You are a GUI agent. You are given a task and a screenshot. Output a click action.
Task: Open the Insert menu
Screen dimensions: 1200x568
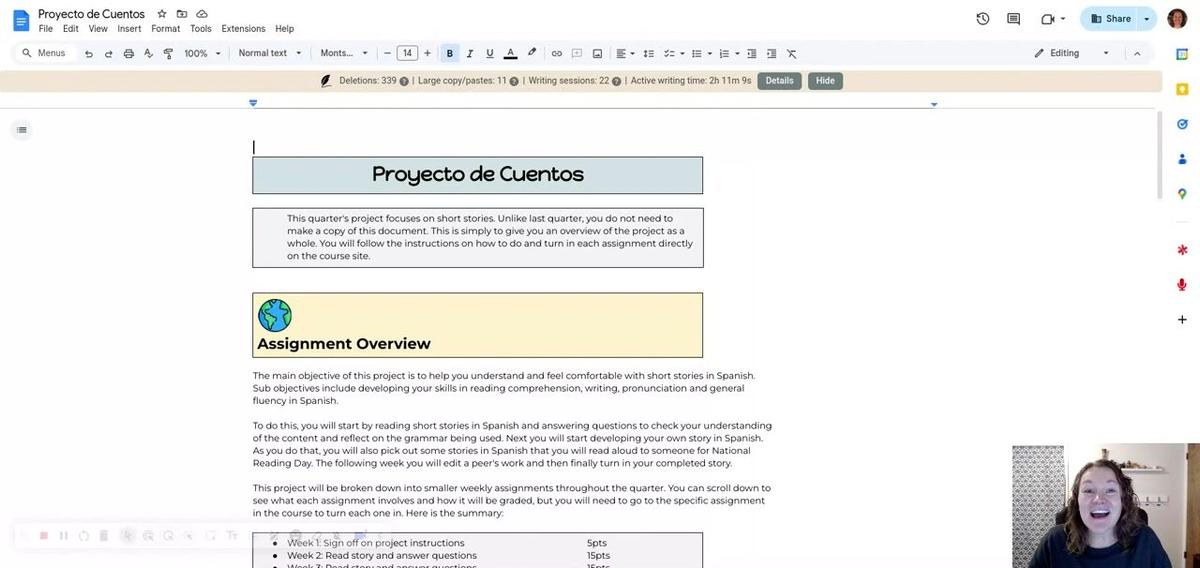click(x=129, y=29)
